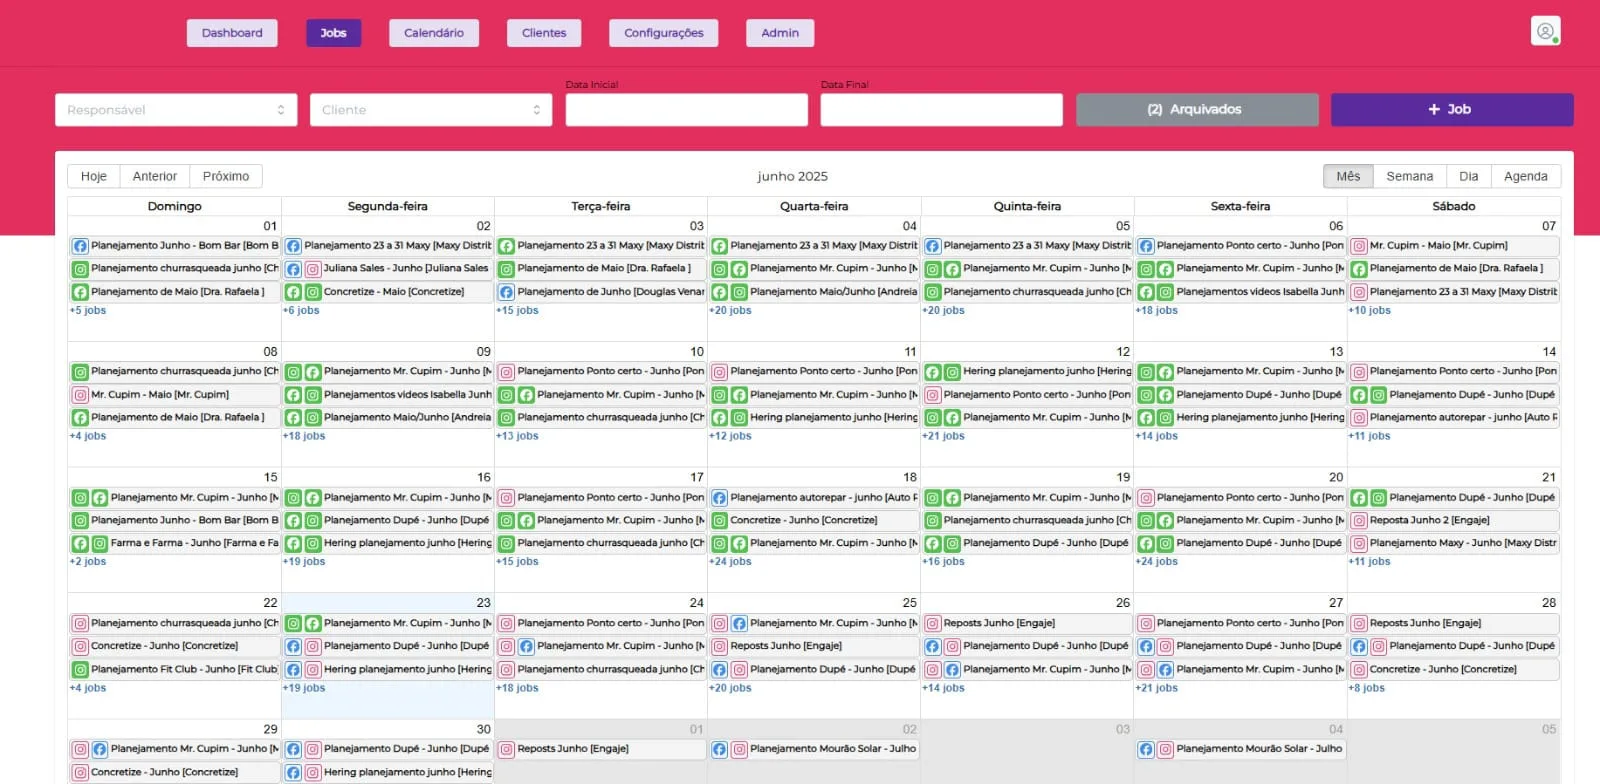Switch calendar to Semana view
Screen dimensions: 1600x784
[x=1410, y=176]
